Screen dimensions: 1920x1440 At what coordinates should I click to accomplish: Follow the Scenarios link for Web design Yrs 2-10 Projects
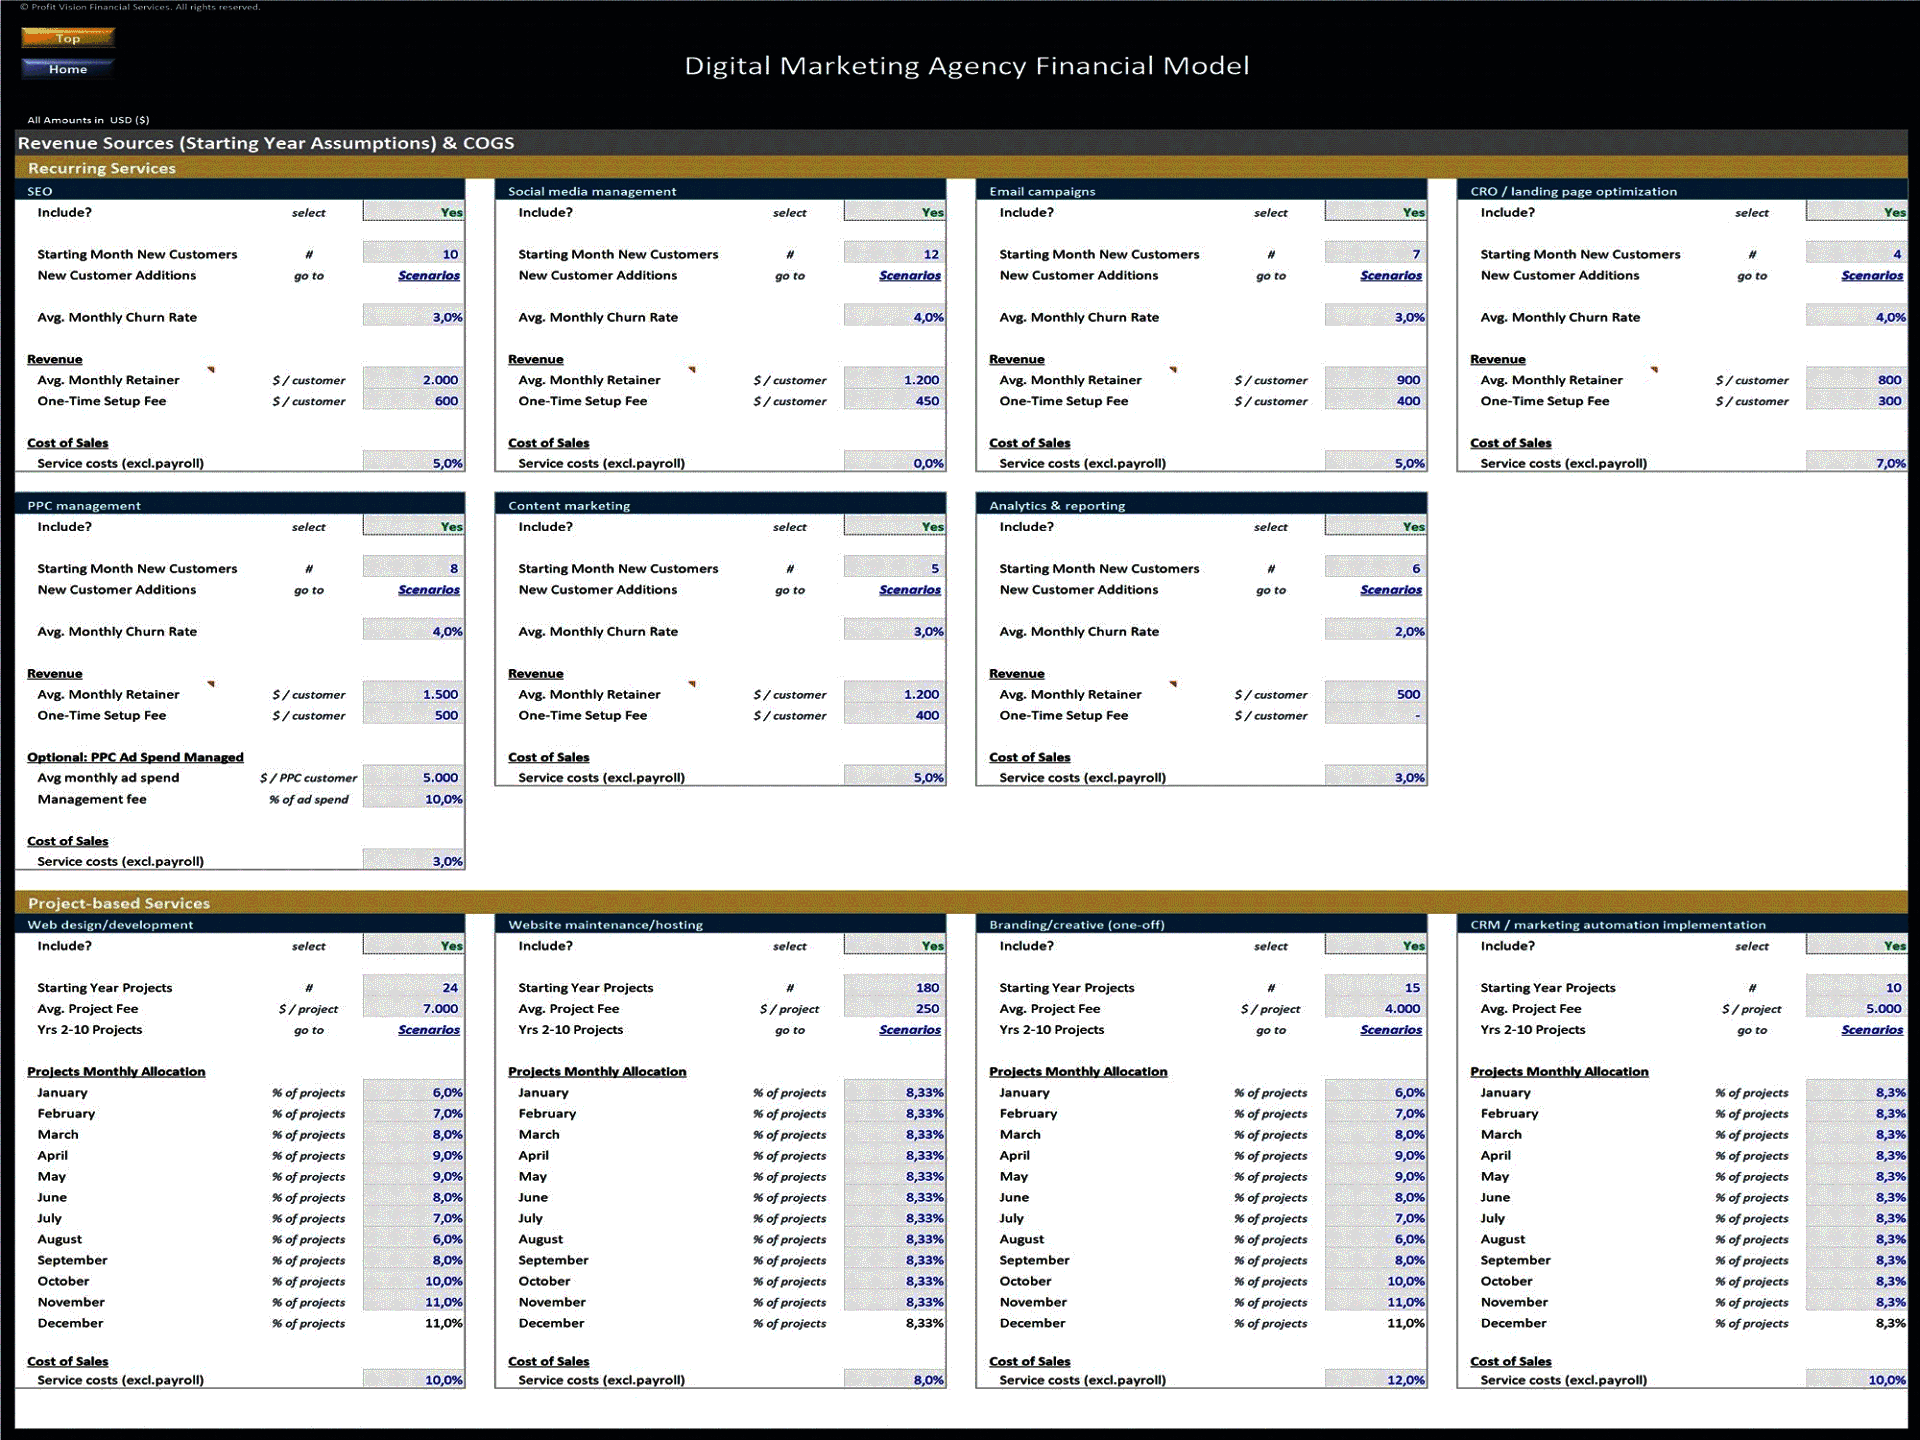pos(428,1029)
